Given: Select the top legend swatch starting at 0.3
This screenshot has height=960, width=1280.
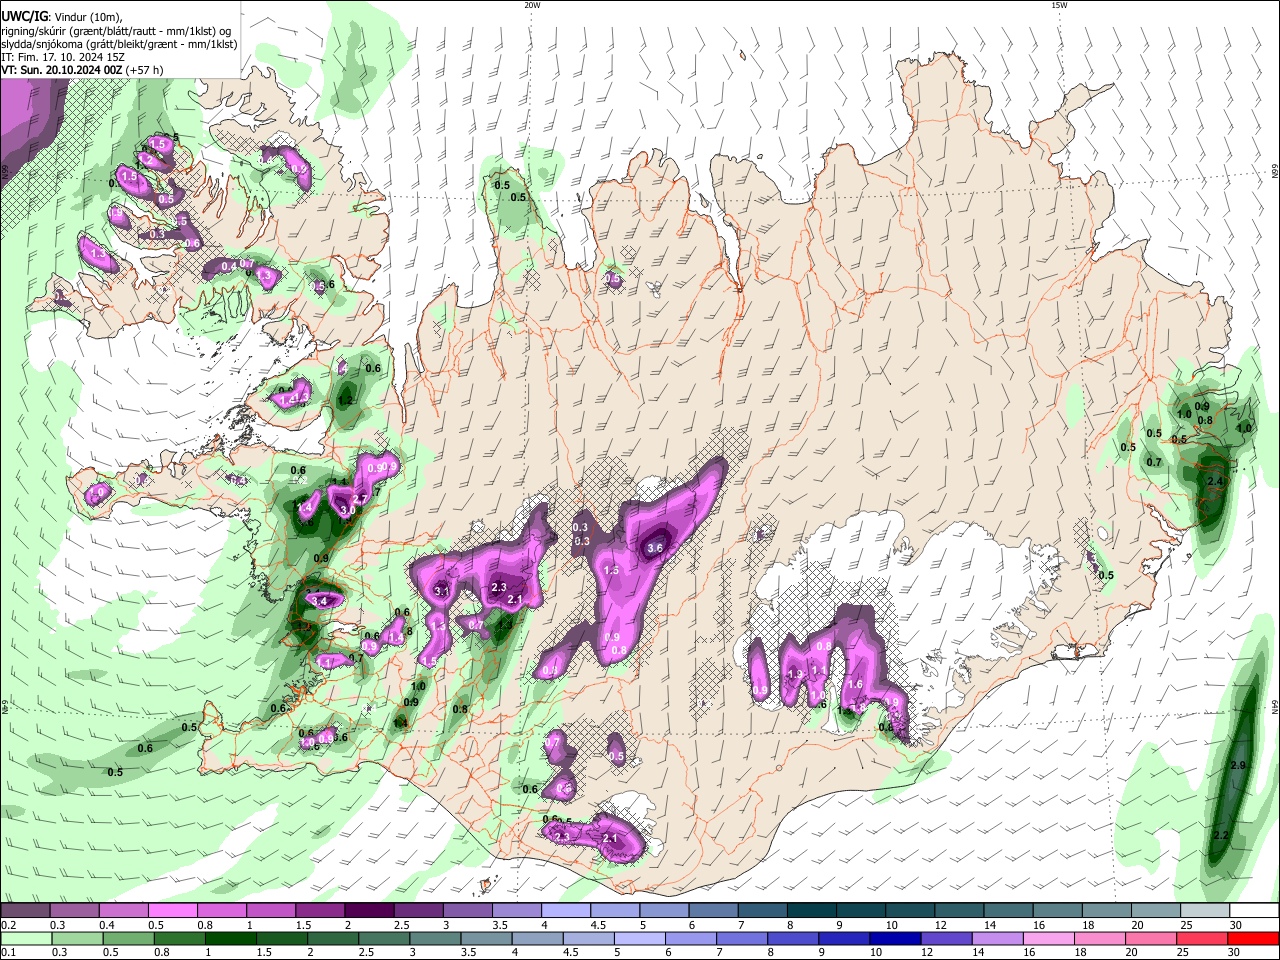Looking at the screenshot, I should click(x=75, y=911).
